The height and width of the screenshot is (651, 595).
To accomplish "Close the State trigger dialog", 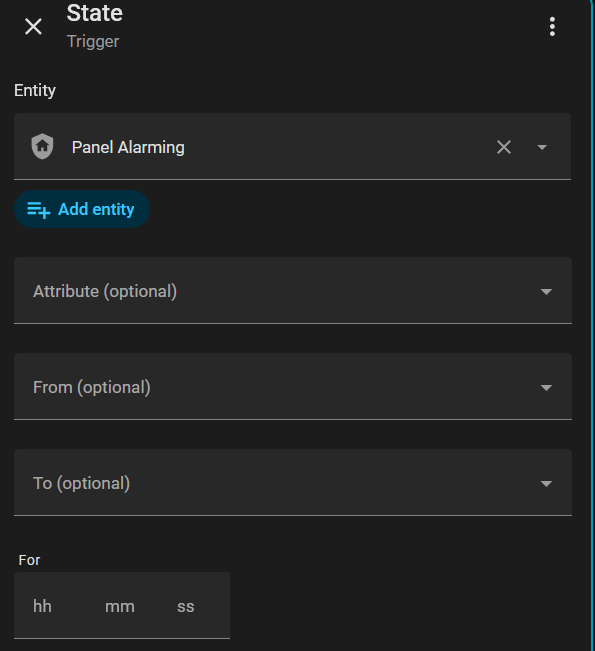I will tap(33, 27).
